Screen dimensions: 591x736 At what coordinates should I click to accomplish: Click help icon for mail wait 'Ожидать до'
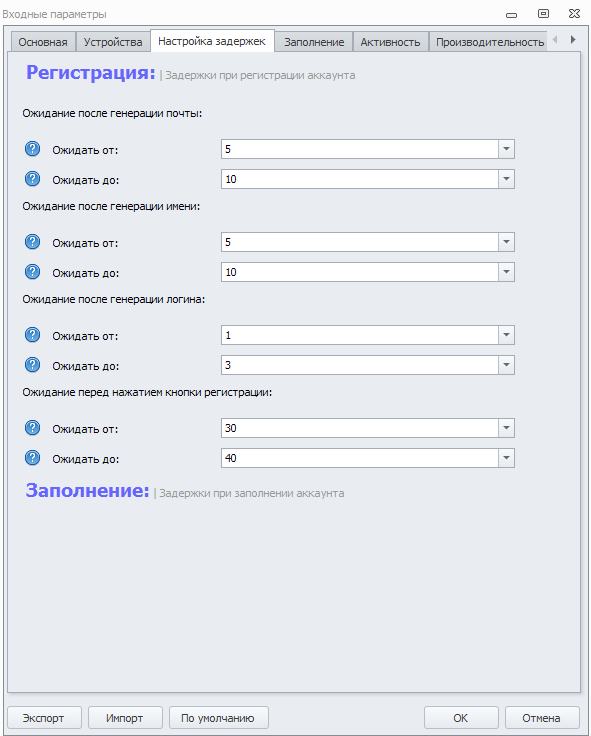[32, 179]
